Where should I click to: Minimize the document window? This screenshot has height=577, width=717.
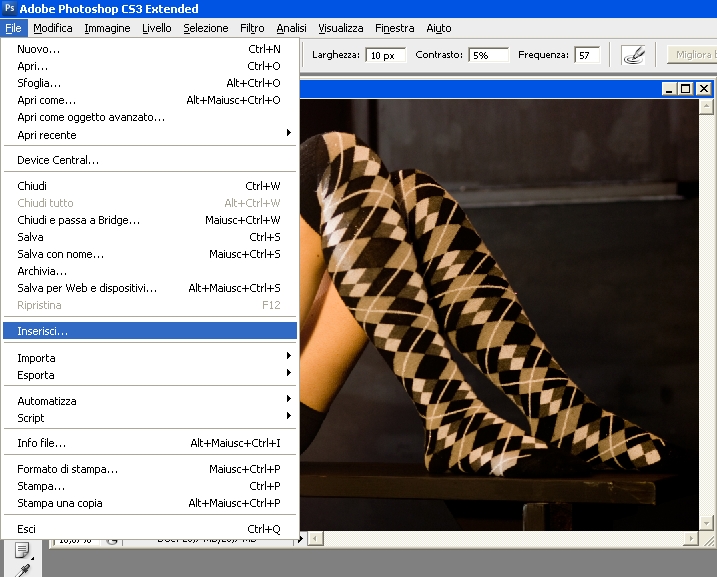click(669, 89)
